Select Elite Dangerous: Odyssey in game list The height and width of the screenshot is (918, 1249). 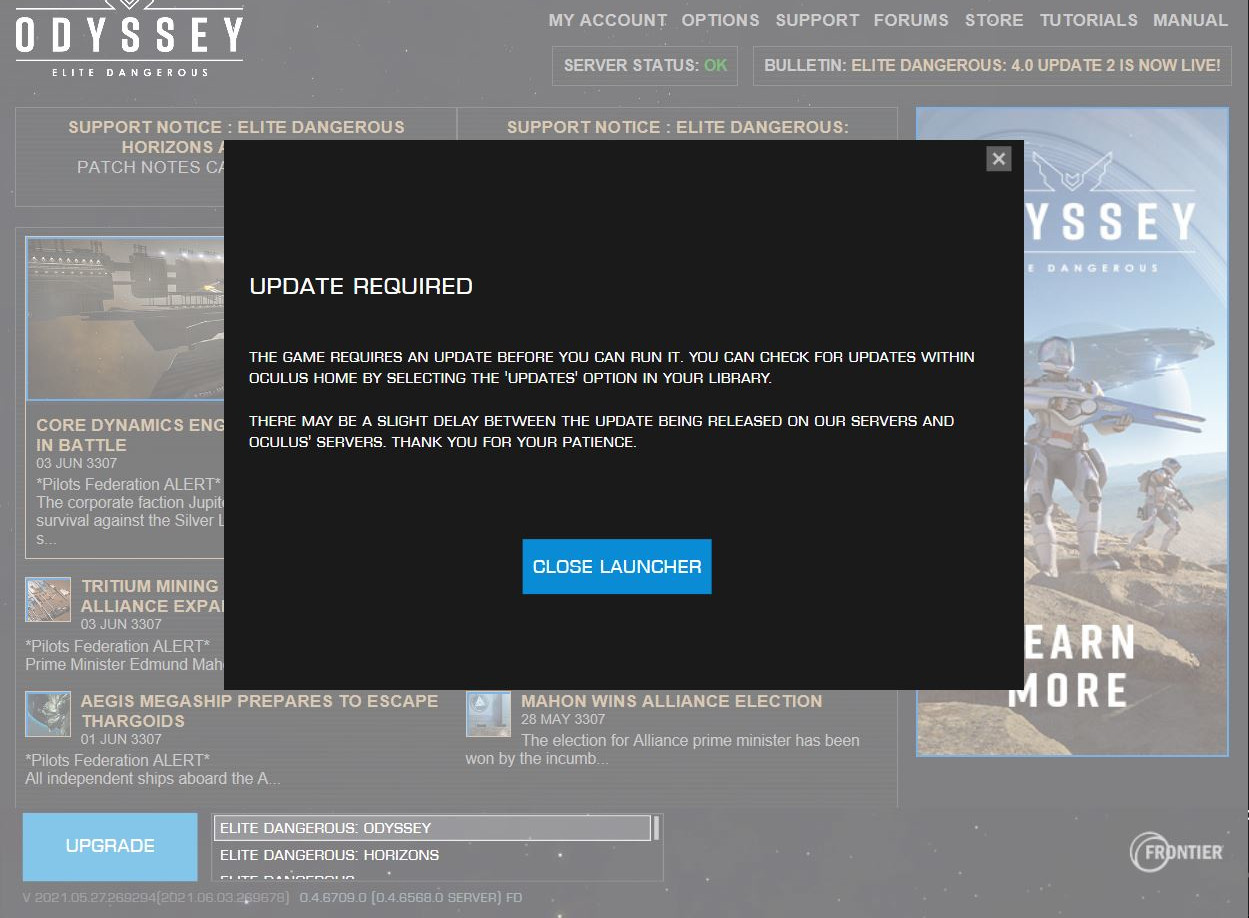pyautogui.click(x=432, y=828)
